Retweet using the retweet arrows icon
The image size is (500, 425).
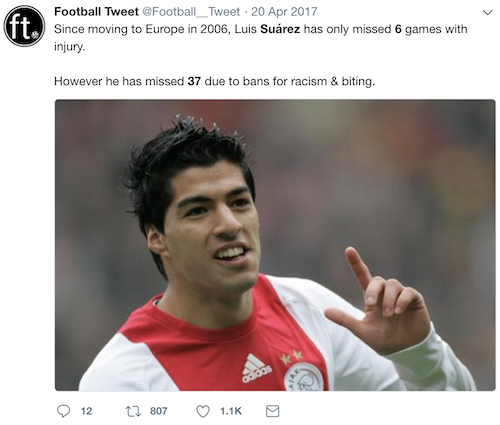pyautogui.click(x=132, y=411)
